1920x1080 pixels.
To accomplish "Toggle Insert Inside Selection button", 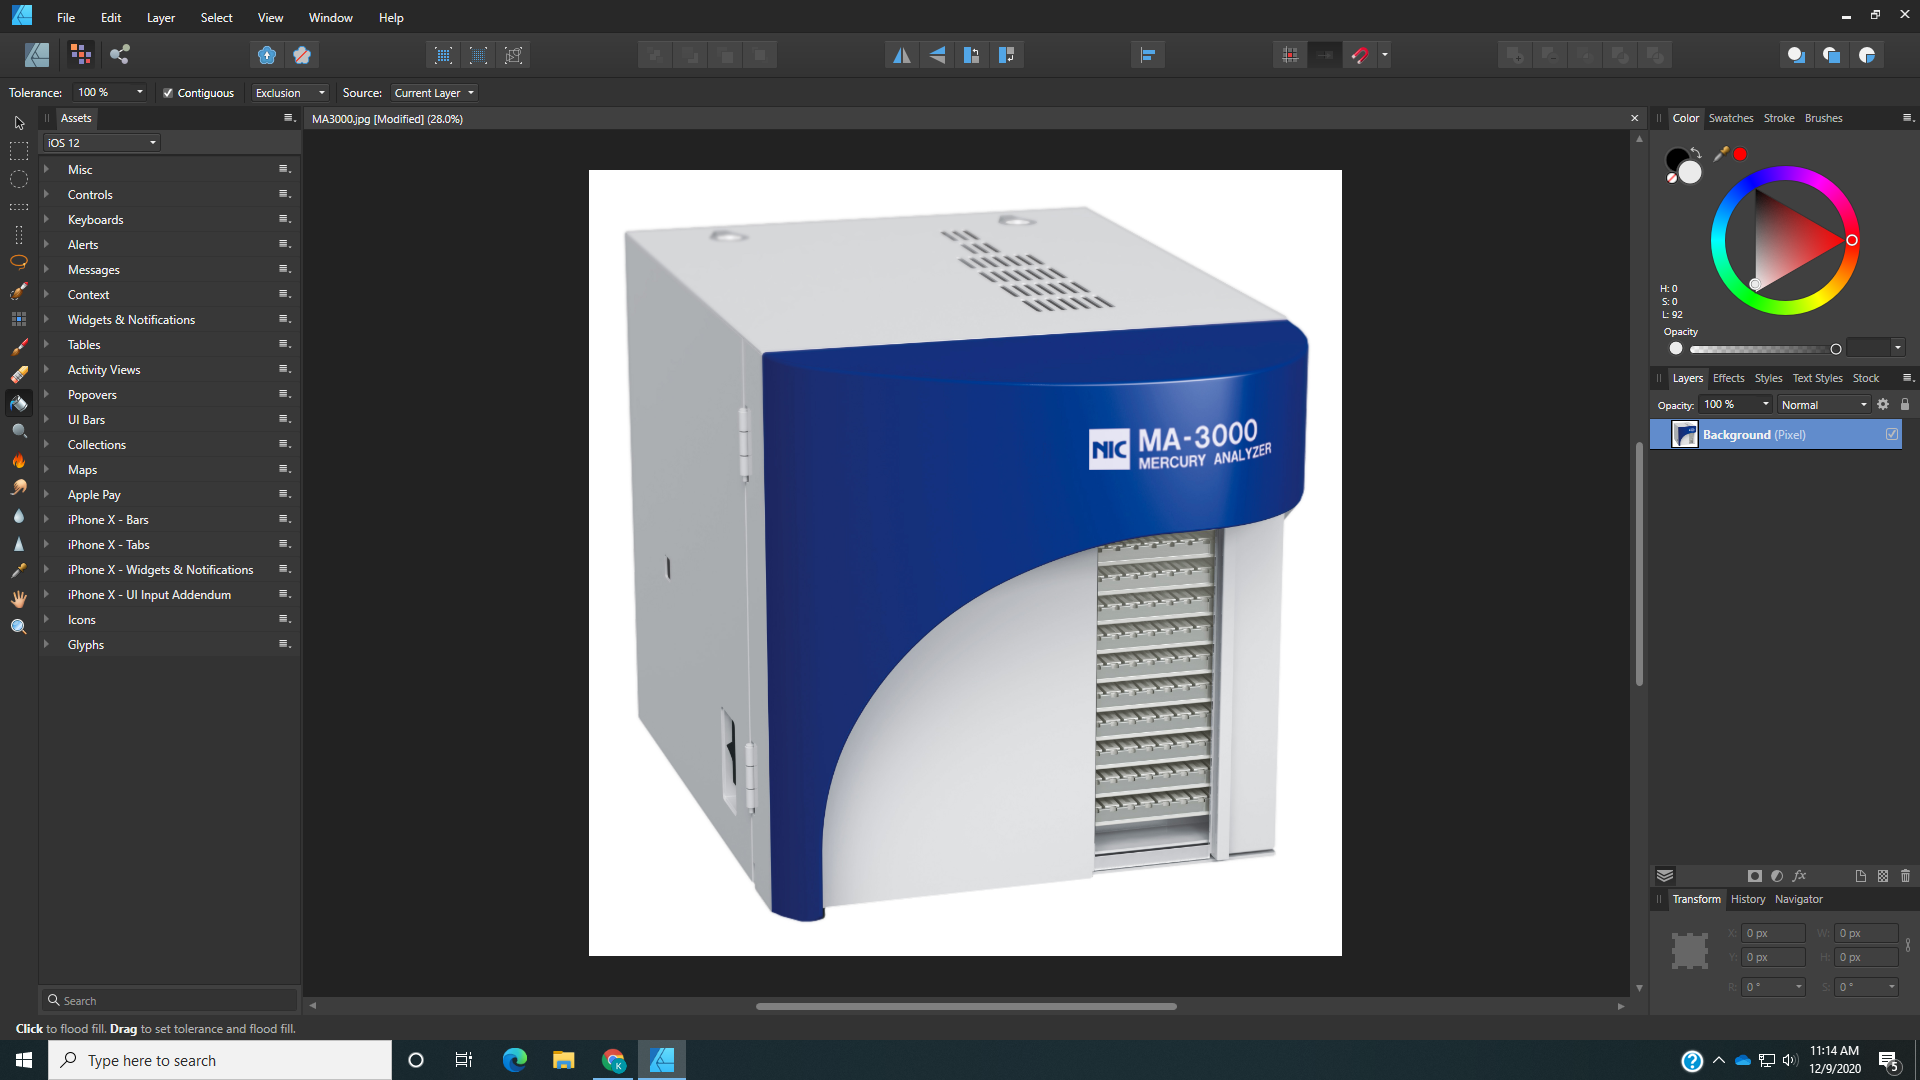I will click(x=1866, y=55).
